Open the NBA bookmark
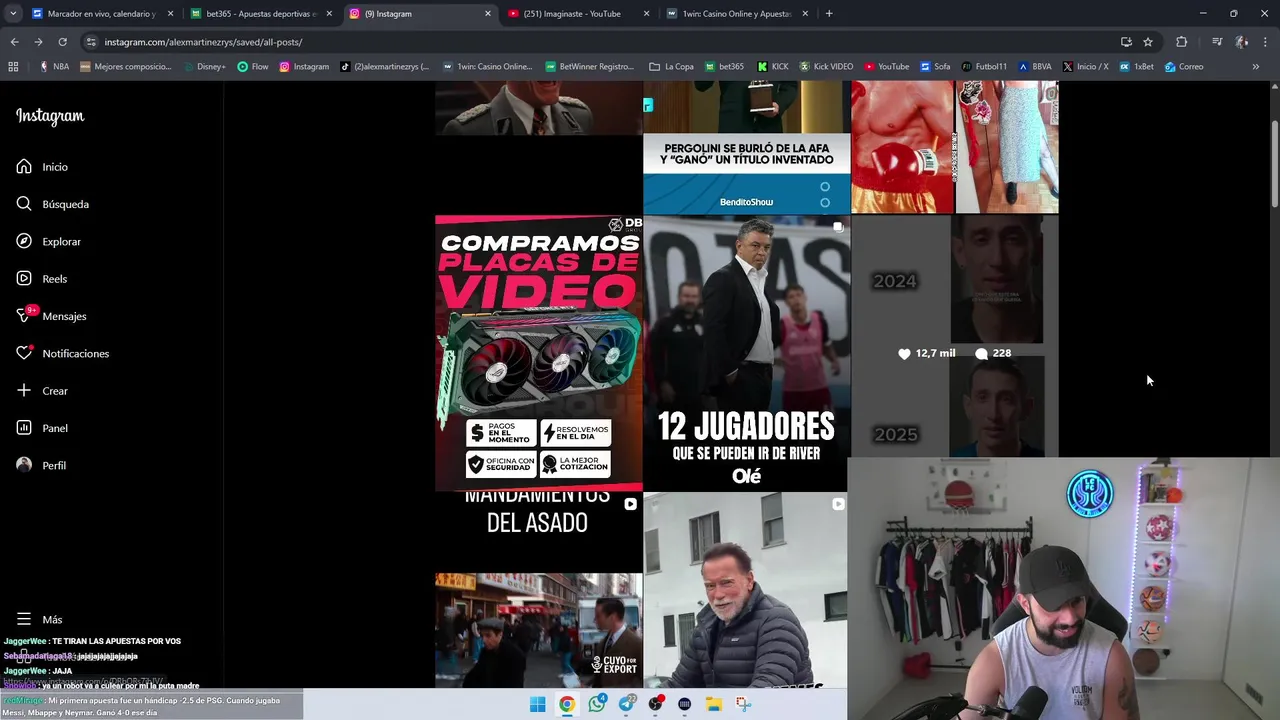The image size is (1280, 720). (x=54, y=67)
